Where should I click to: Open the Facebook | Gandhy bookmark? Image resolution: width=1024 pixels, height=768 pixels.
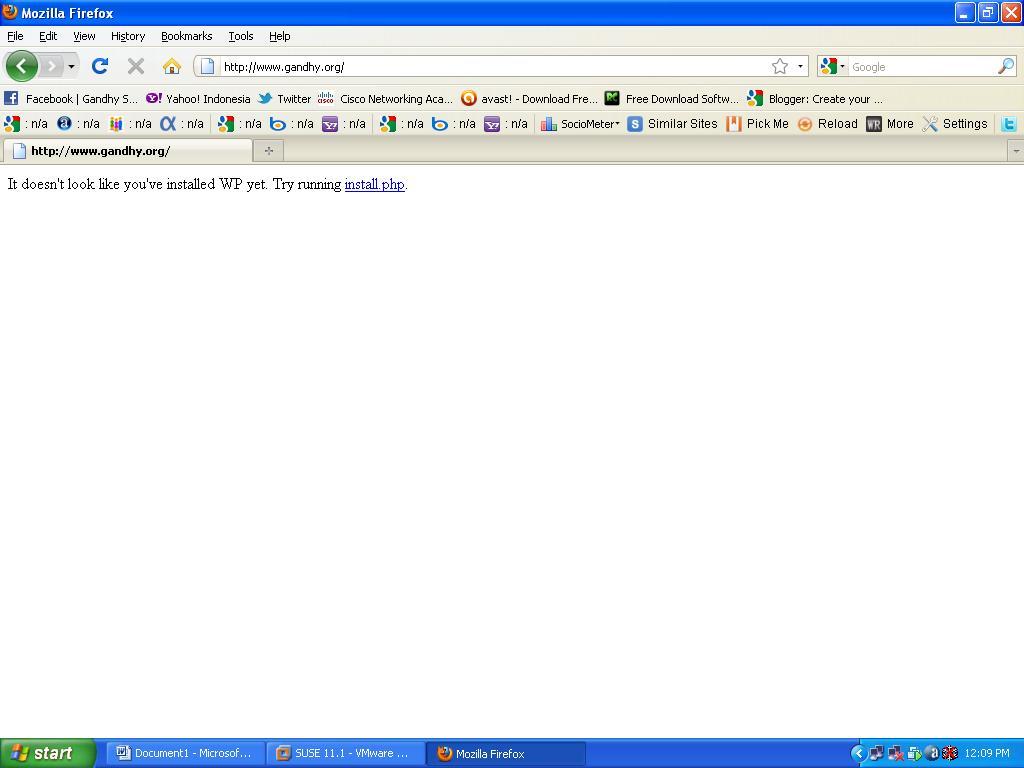tap(71, 99)
